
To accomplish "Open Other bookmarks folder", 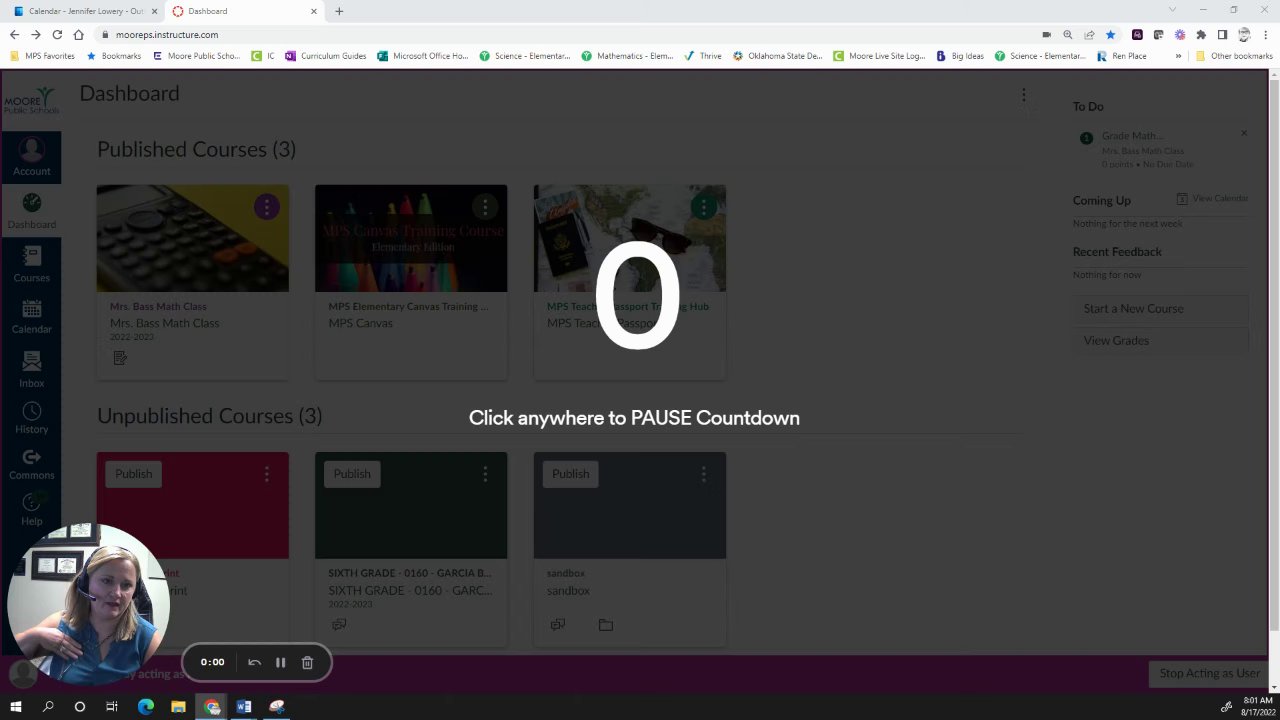I will click(x=1234, y=56).
